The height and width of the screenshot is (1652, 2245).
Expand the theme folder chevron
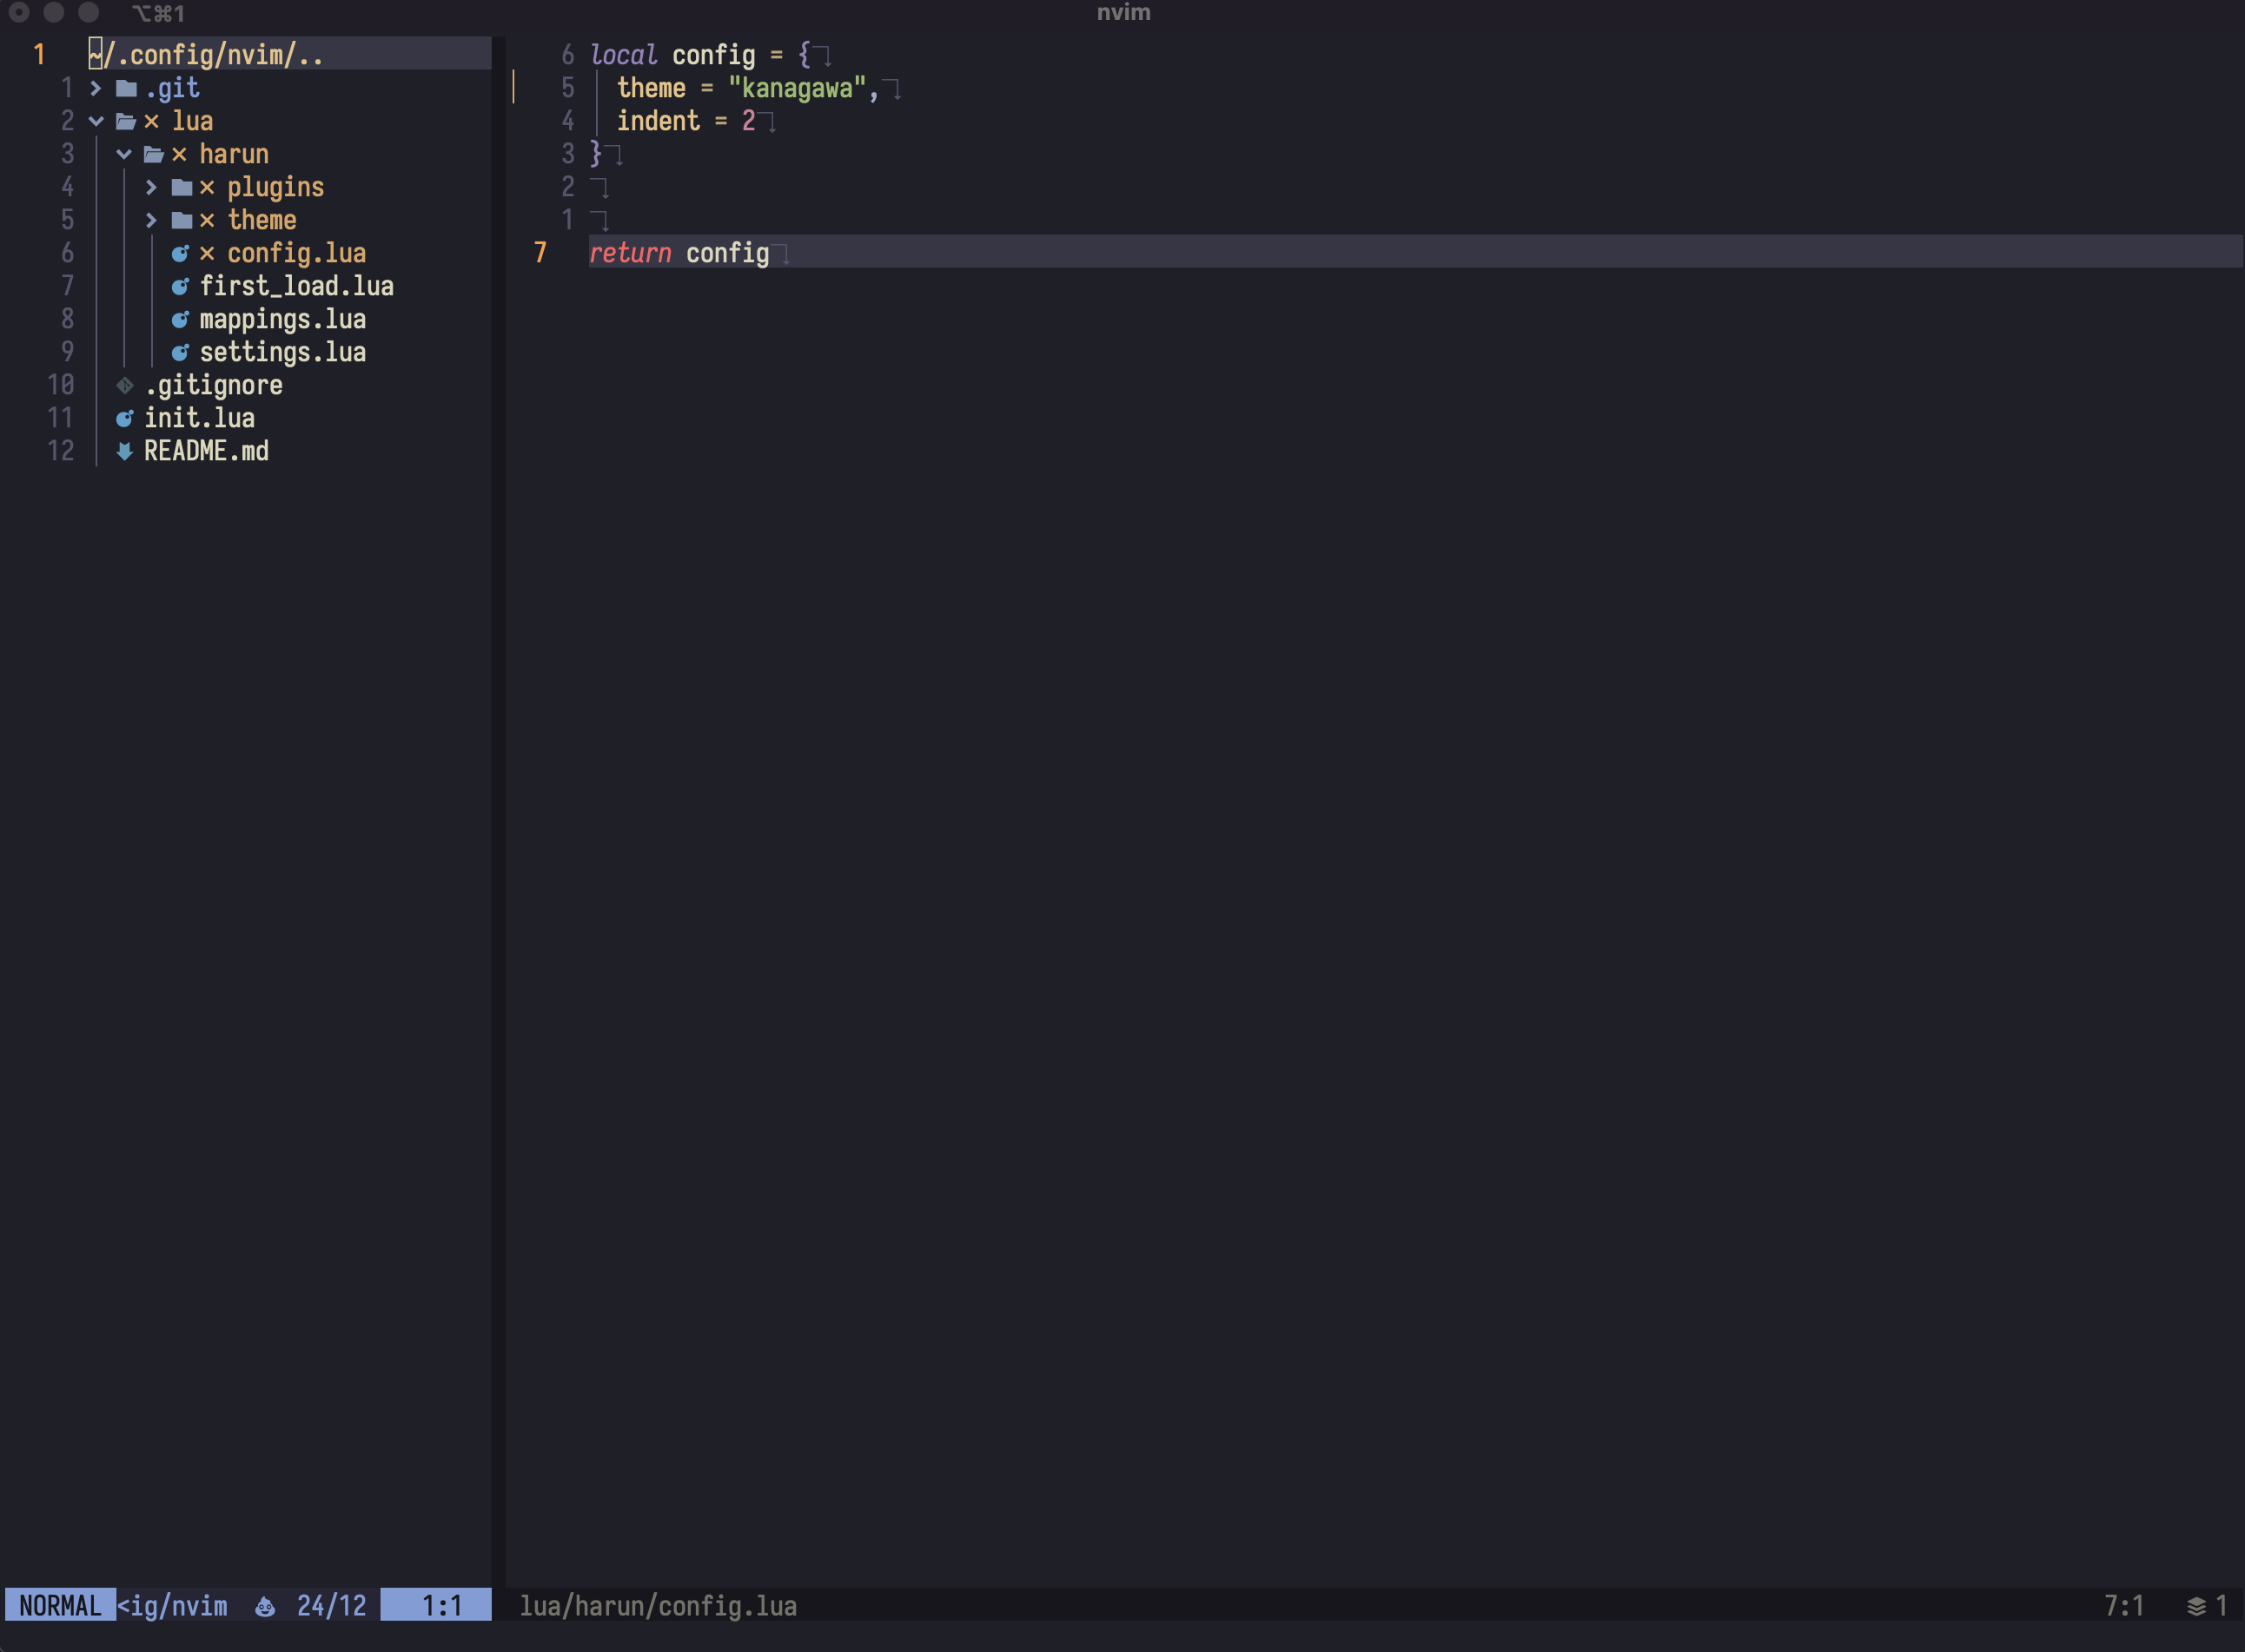152,220
